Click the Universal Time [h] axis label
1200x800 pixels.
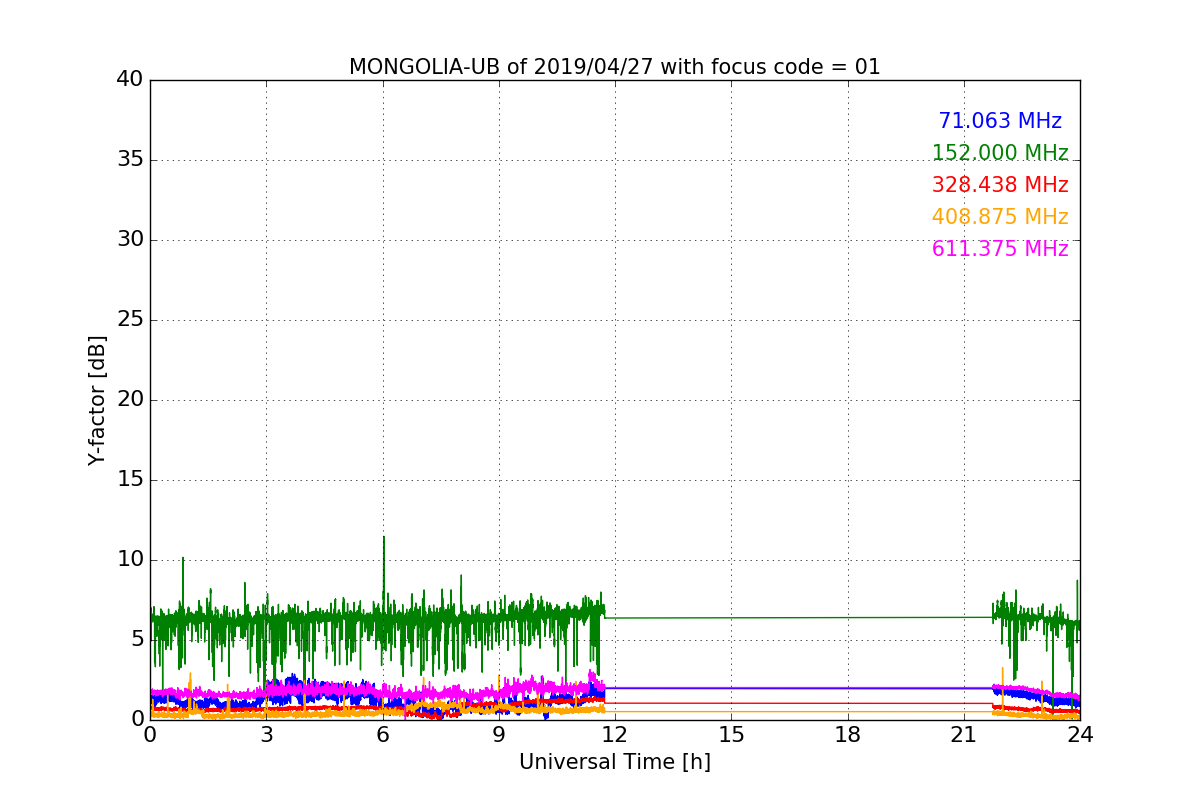click(615, 762)
